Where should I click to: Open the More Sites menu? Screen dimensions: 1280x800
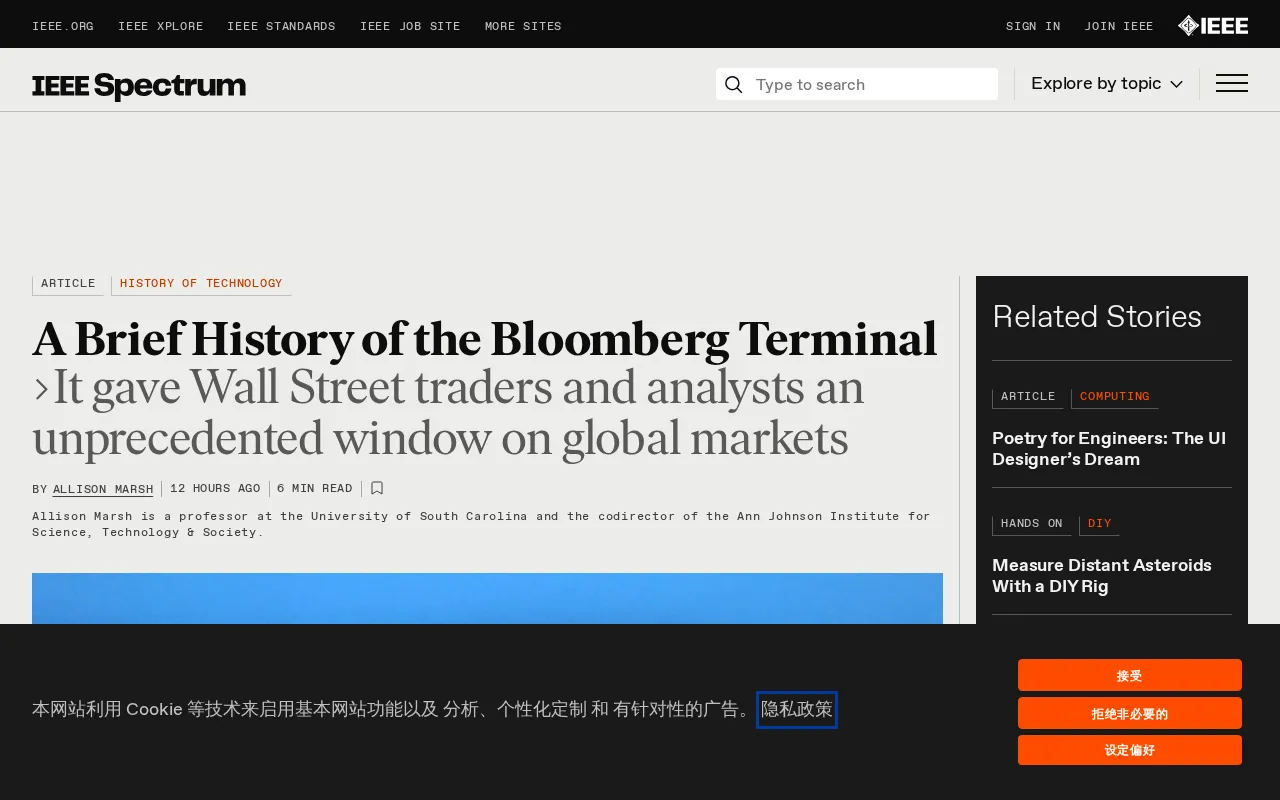point(523,27)
